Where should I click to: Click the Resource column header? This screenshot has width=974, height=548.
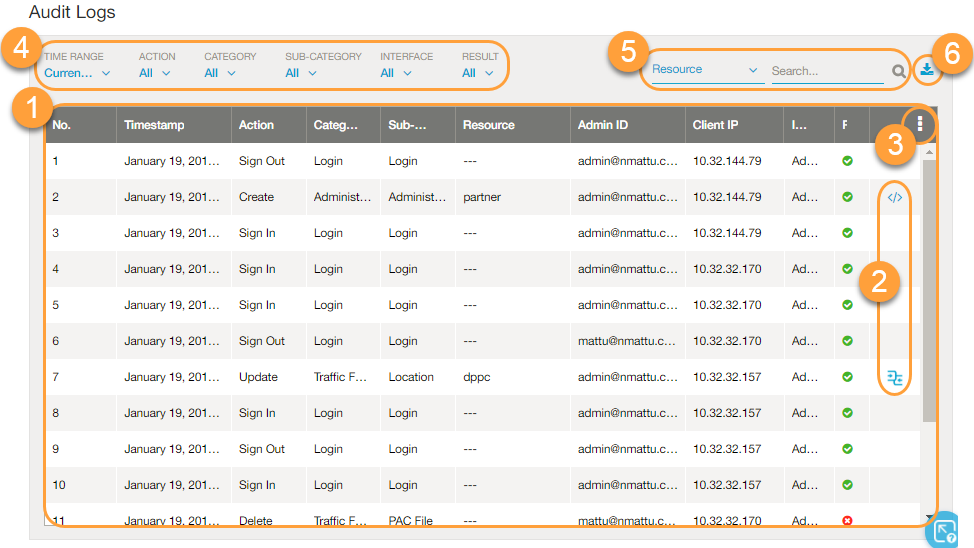512,125
